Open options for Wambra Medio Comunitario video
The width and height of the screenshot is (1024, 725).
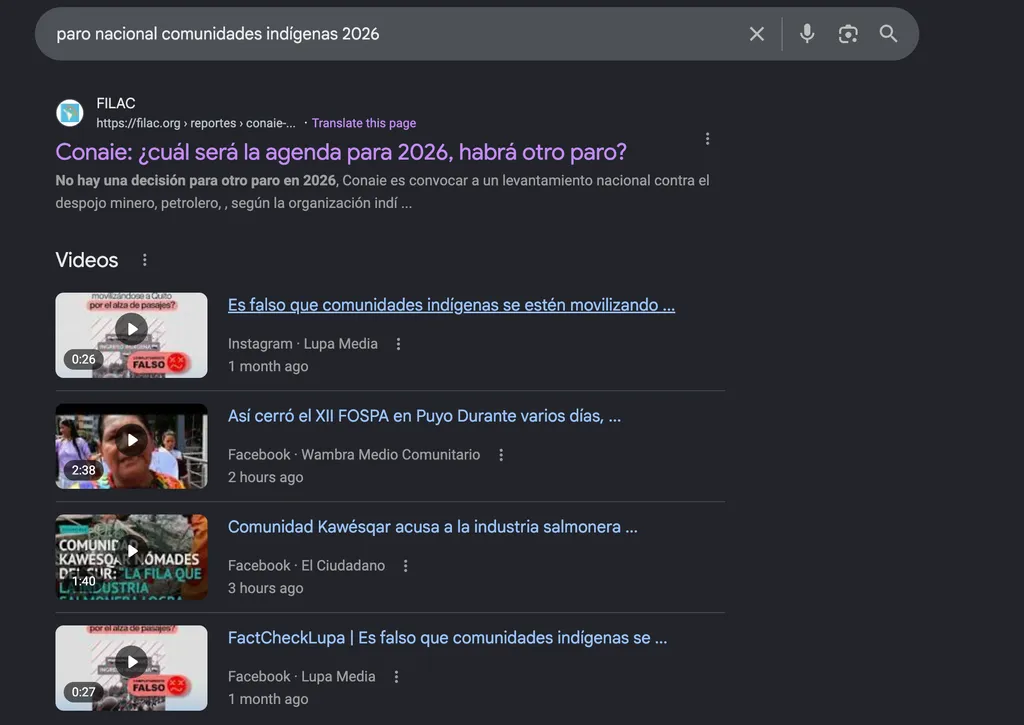point(501,455)
